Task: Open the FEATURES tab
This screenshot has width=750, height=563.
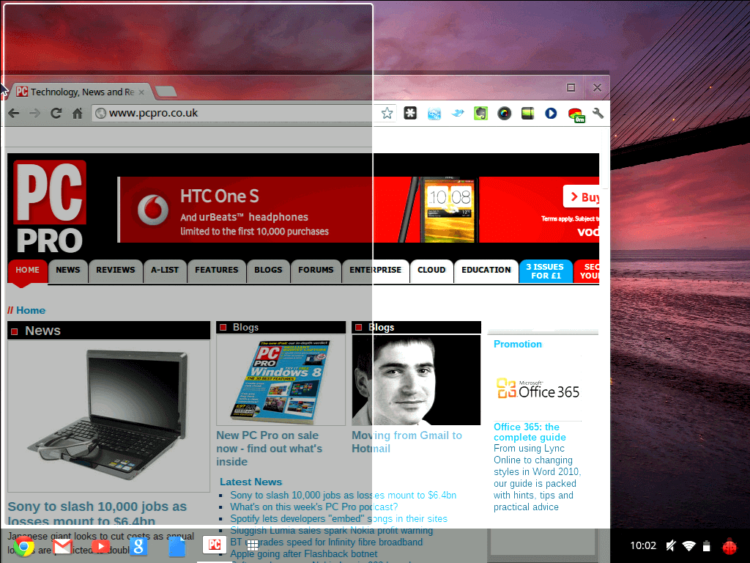Action: (216, 270)
